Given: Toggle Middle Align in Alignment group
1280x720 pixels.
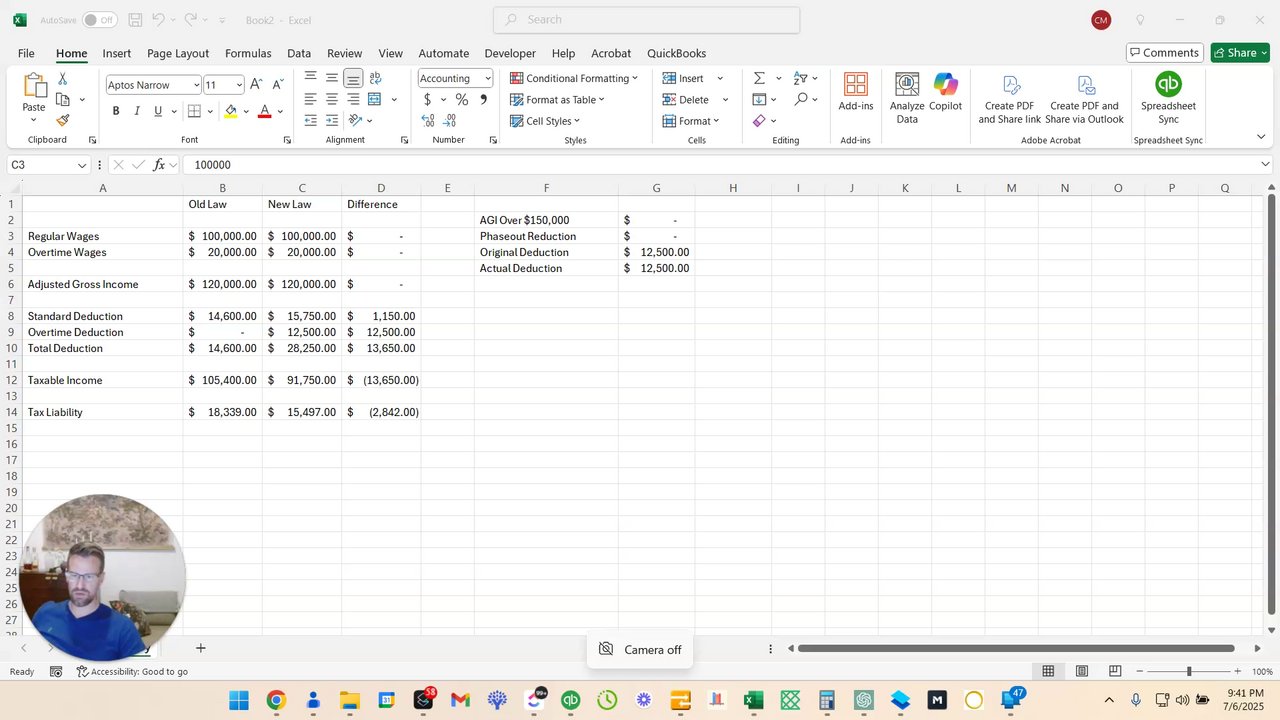Looking at the screenshot, I should click(332, 78).
